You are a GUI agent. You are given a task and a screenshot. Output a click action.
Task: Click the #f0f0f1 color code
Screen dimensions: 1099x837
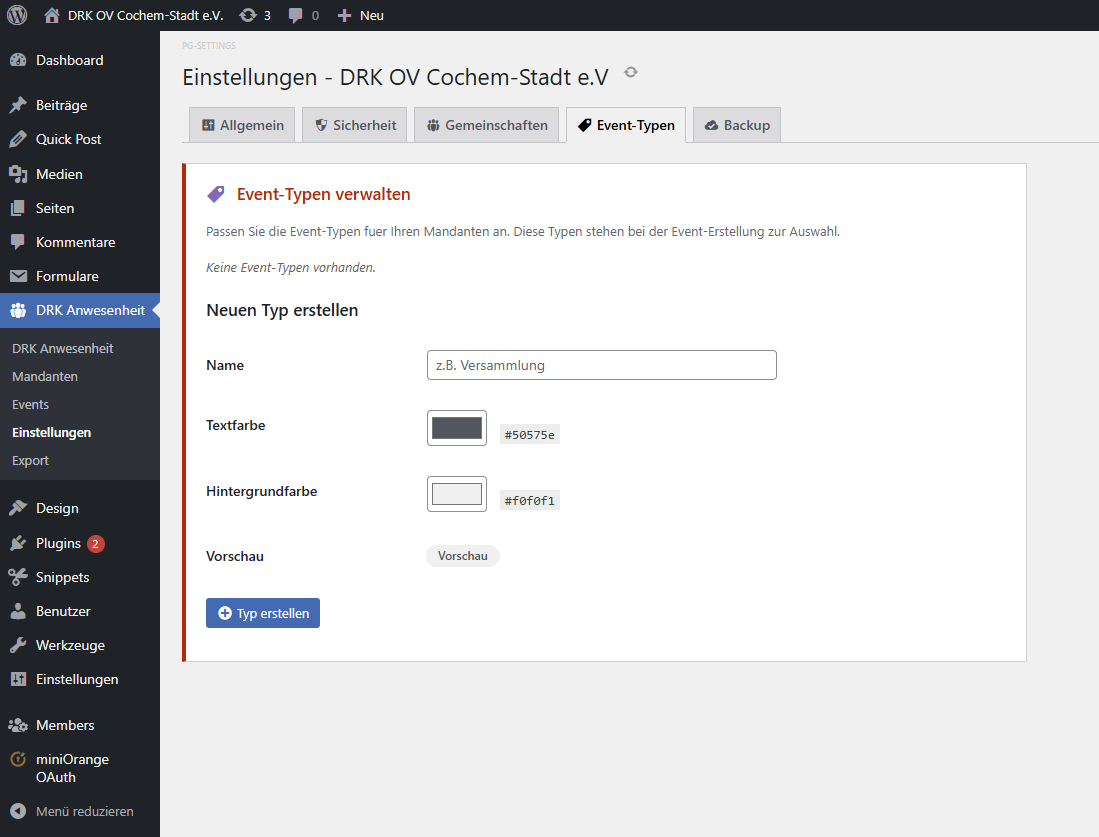coord(530,501)
